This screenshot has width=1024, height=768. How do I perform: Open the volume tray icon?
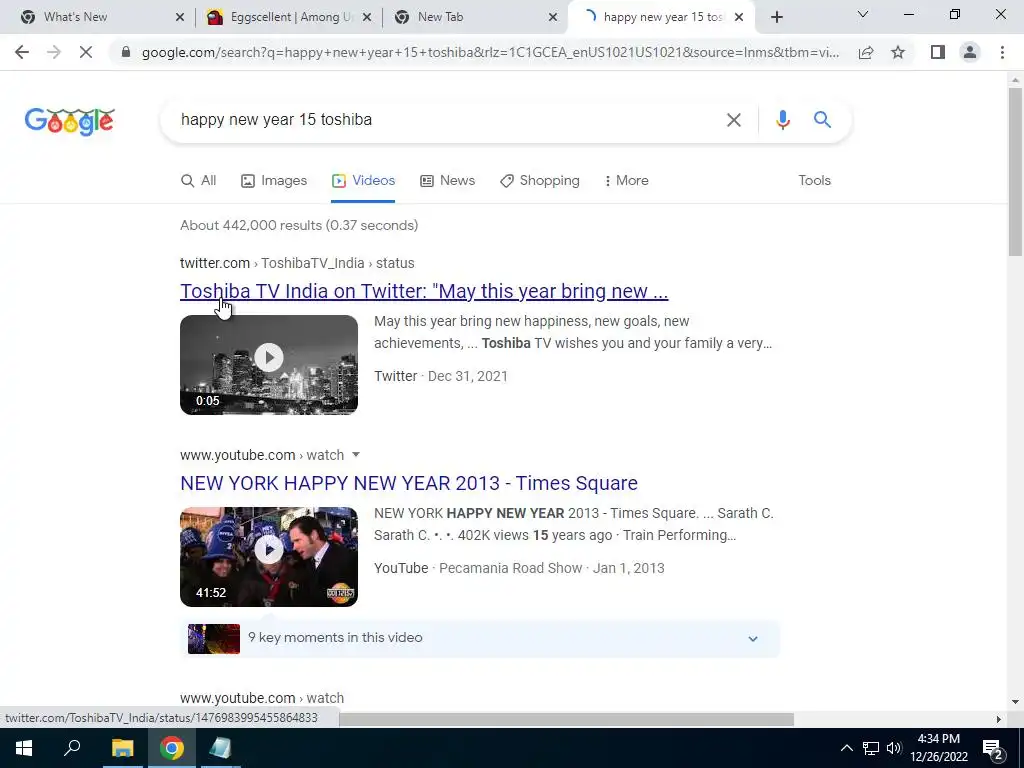click(894, 748)
